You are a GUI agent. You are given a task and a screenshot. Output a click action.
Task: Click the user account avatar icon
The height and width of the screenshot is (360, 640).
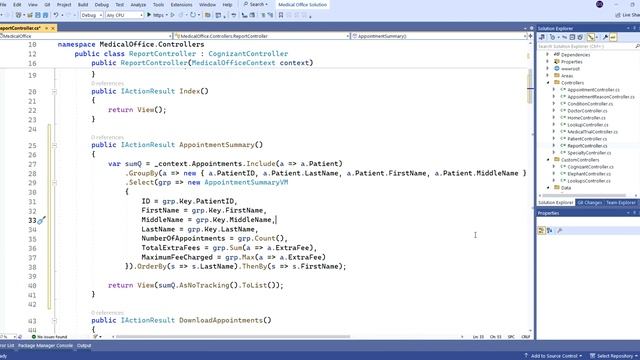tap(600, 4)
